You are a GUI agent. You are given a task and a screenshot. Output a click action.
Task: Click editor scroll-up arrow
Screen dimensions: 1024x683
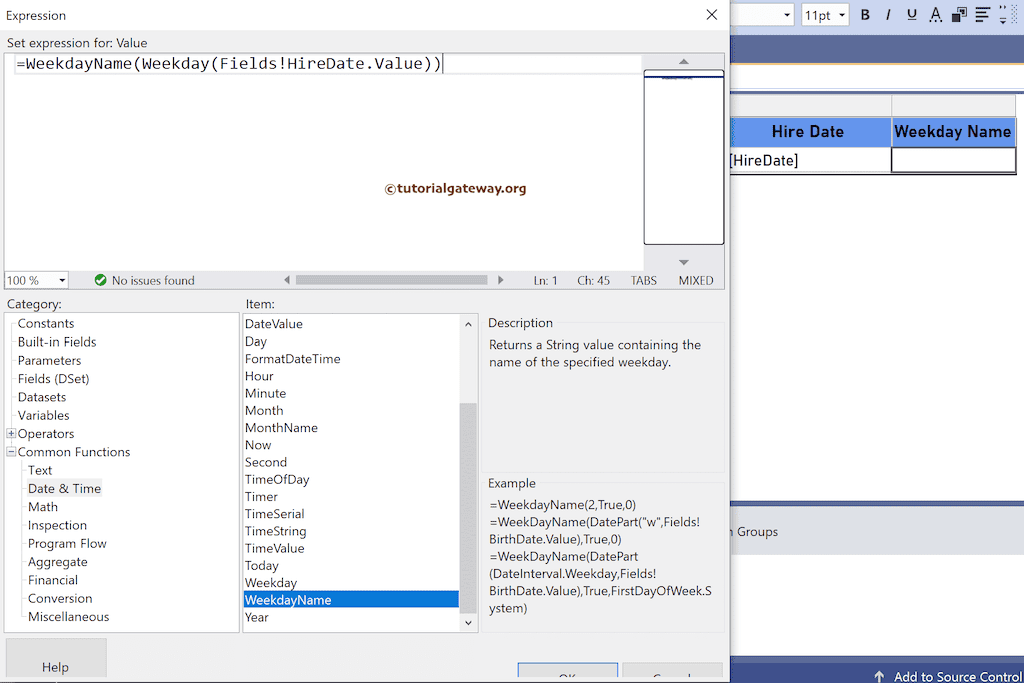point(684,61)
